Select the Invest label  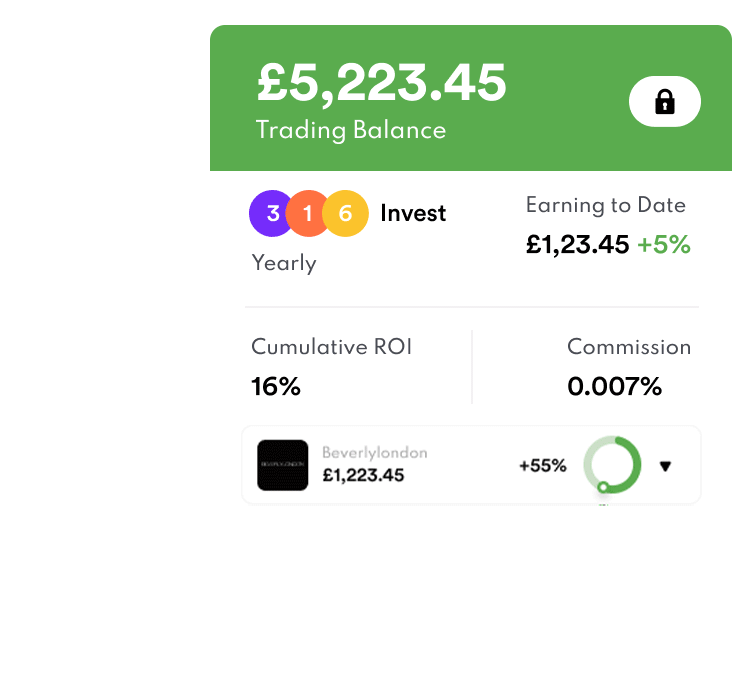[413, 213]
